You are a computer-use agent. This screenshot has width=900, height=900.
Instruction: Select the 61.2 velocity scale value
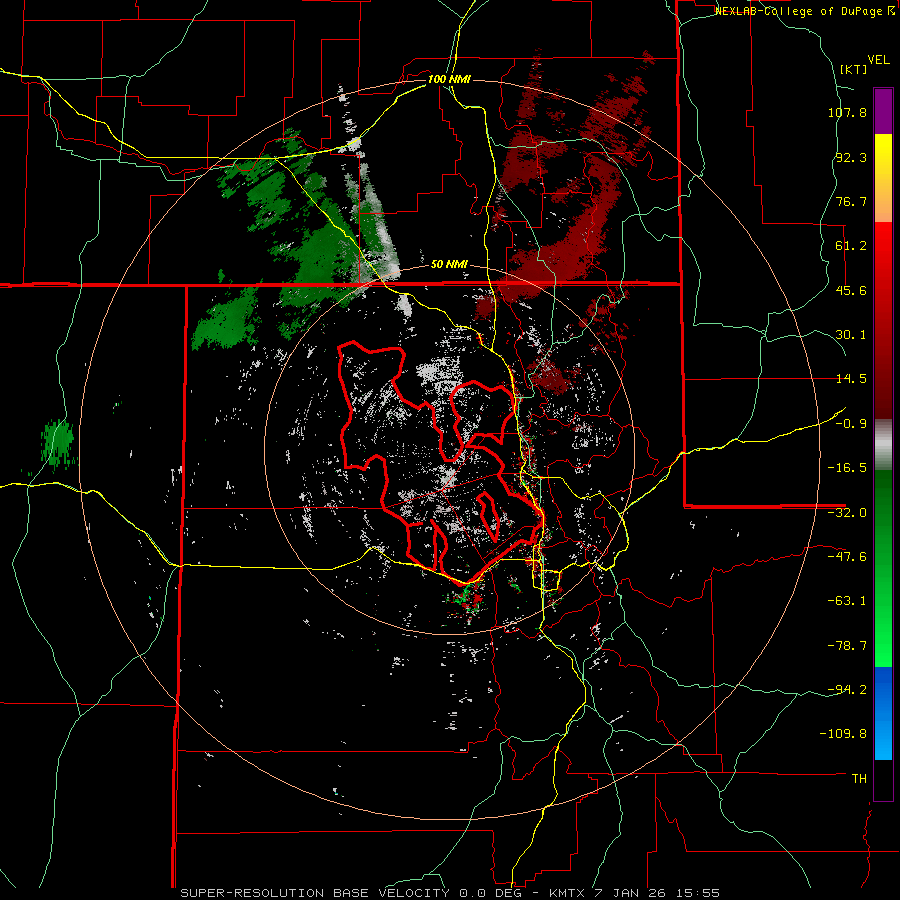click(851, 246)
